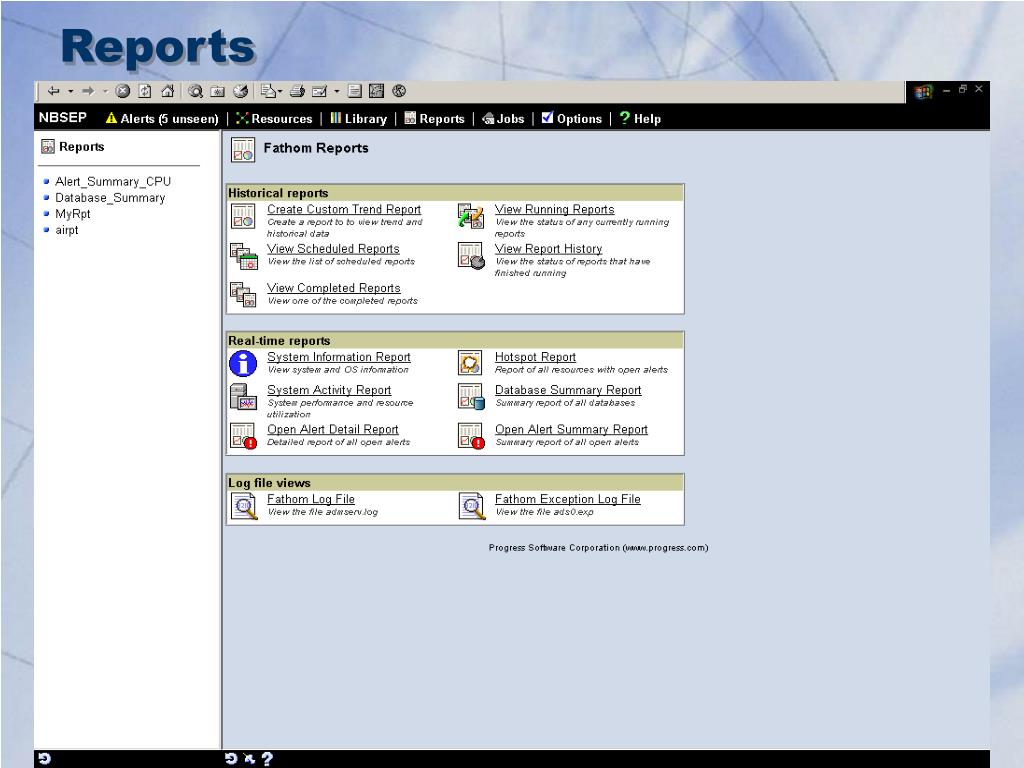Click the Print toolbar icon

click(x=297, y=91)
